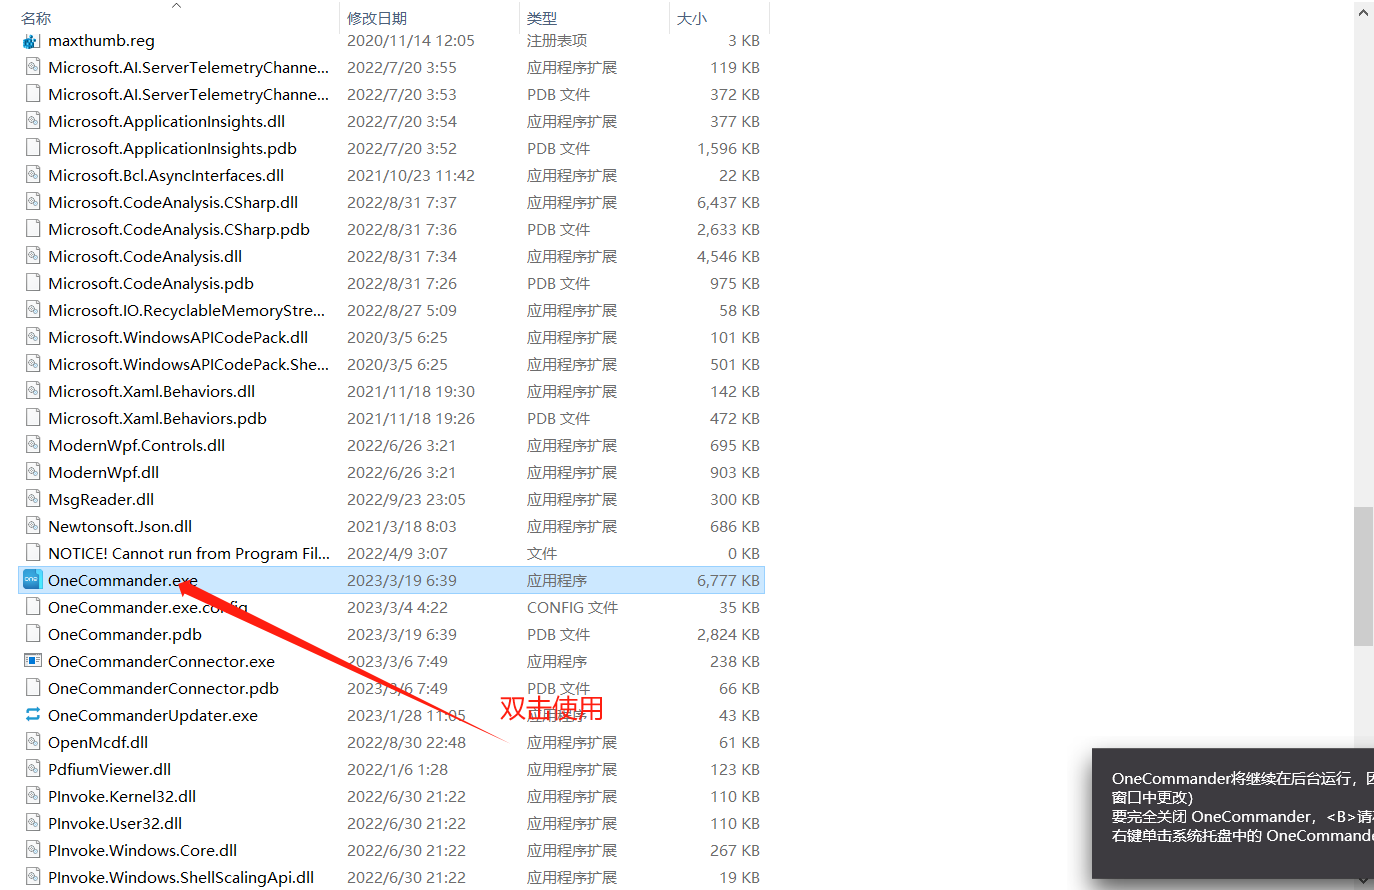Click the OneCommander.exe.config file icon
The height and width of the screenshot is (890, 1374).
[x=32, y=607]
